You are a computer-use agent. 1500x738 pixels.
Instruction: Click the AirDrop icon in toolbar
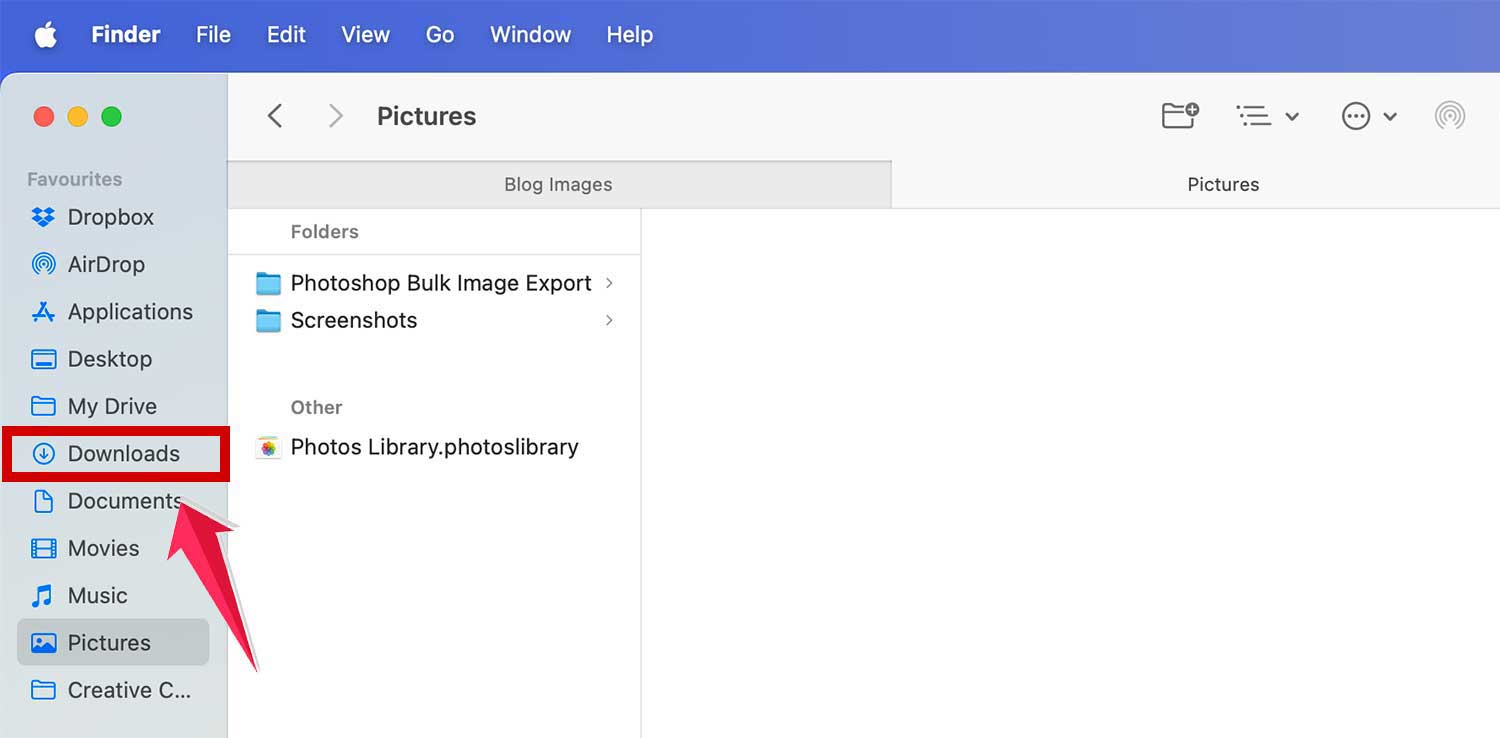[1449, 116]
